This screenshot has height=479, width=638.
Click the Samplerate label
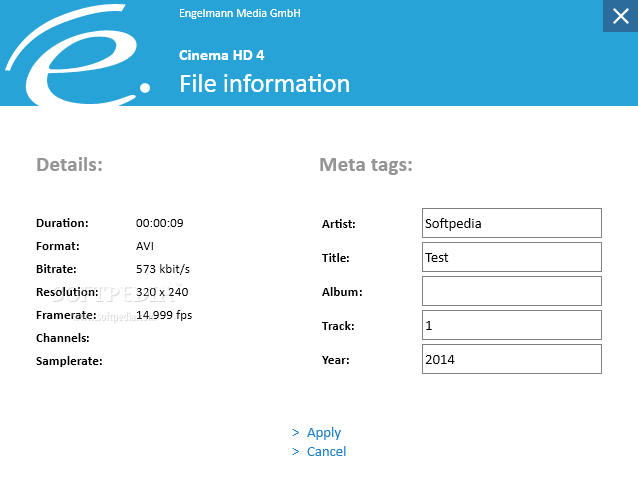point(69,361)
